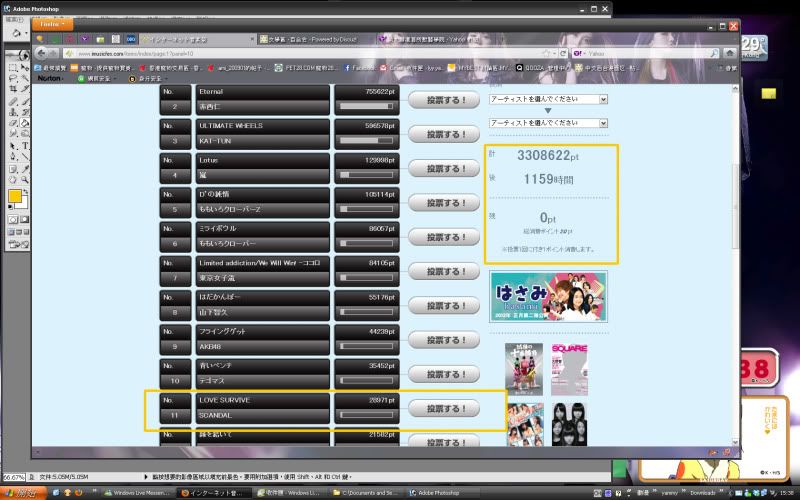The width and height of the screenshot is (800, 500).
Task: Open the first artist selection dropdown
Action: point(548,99)
